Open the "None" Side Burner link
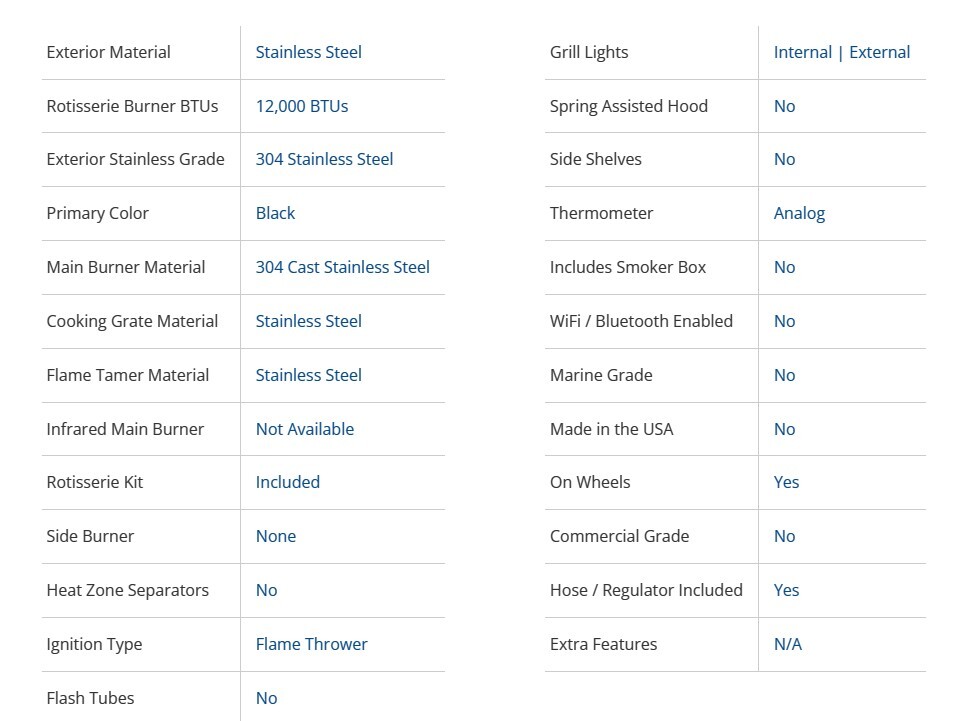 [x=275, y=536]
